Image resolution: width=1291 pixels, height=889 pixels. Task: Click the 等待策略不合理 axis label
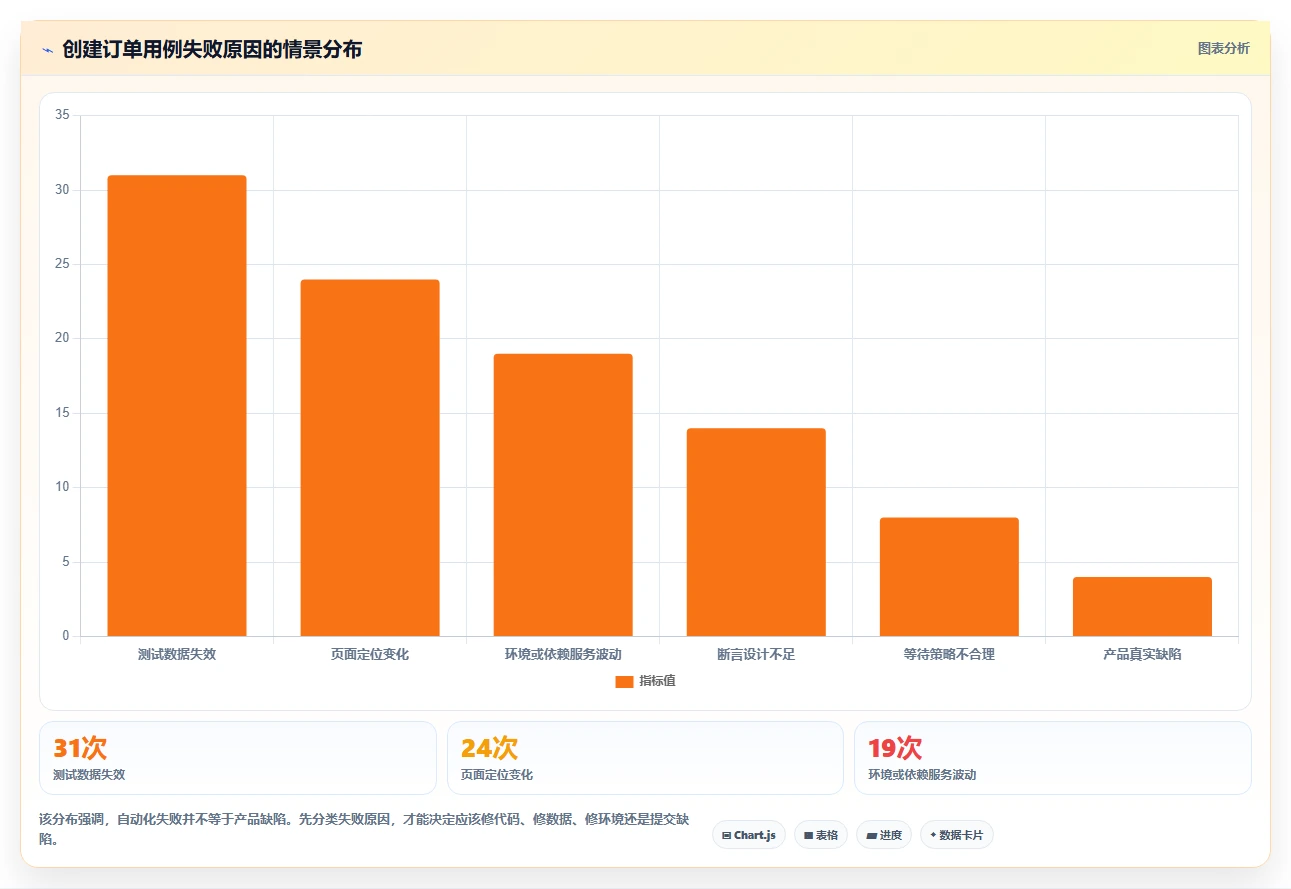(949, 654)
